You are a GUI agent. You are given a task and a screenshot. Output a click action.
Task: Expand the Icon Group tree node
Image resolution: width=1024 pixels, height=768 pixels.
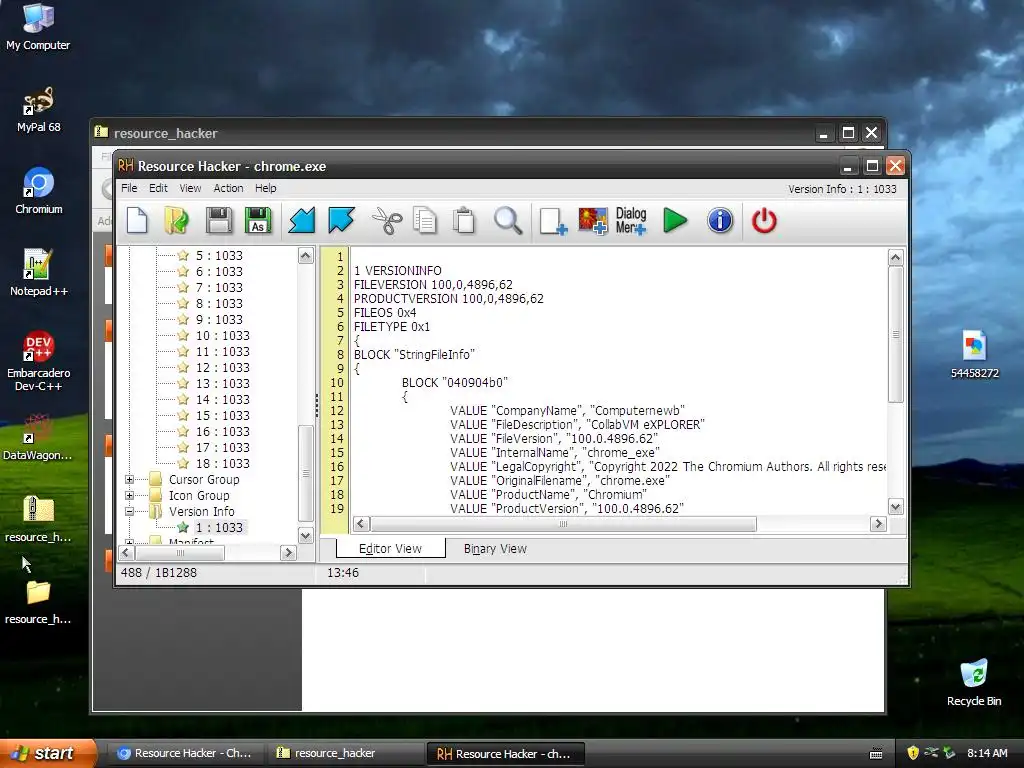(x=129, y=496)
